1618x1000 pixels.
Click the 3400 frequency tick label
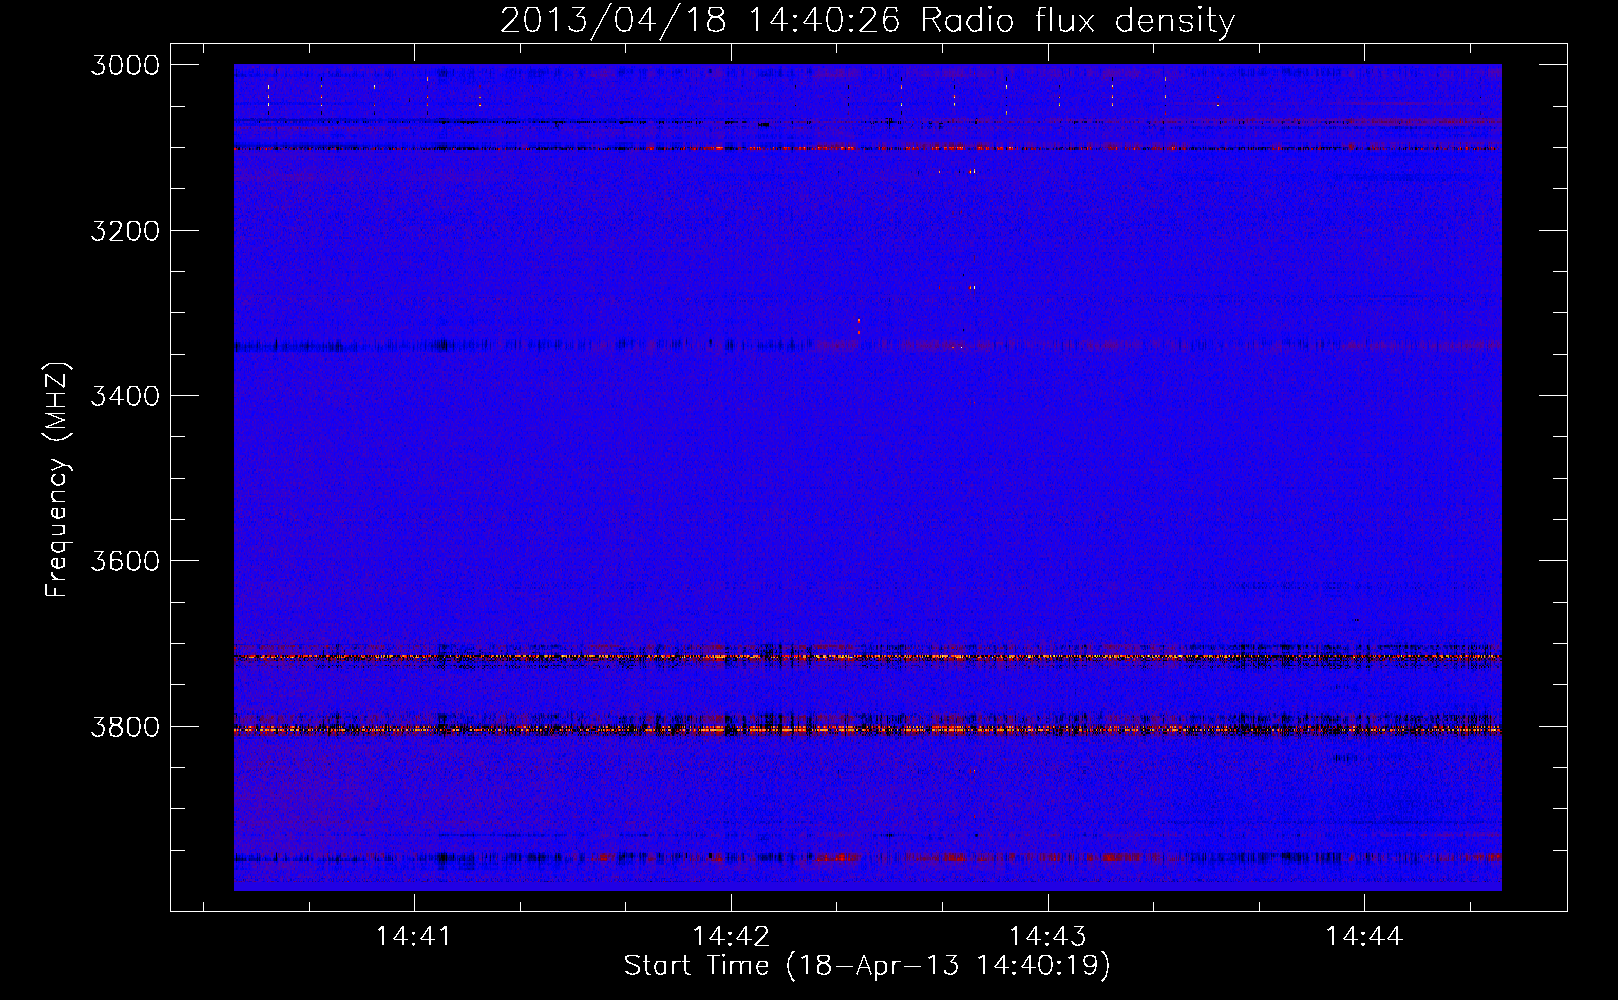tap(125, 396)
